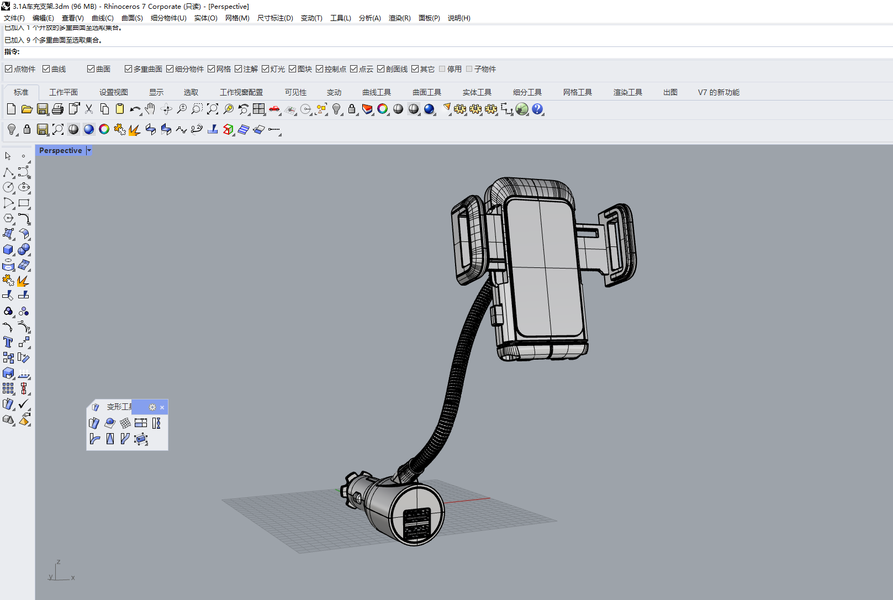Switch to the 工作平面 toolbar tab

click(x=63, y=92)
